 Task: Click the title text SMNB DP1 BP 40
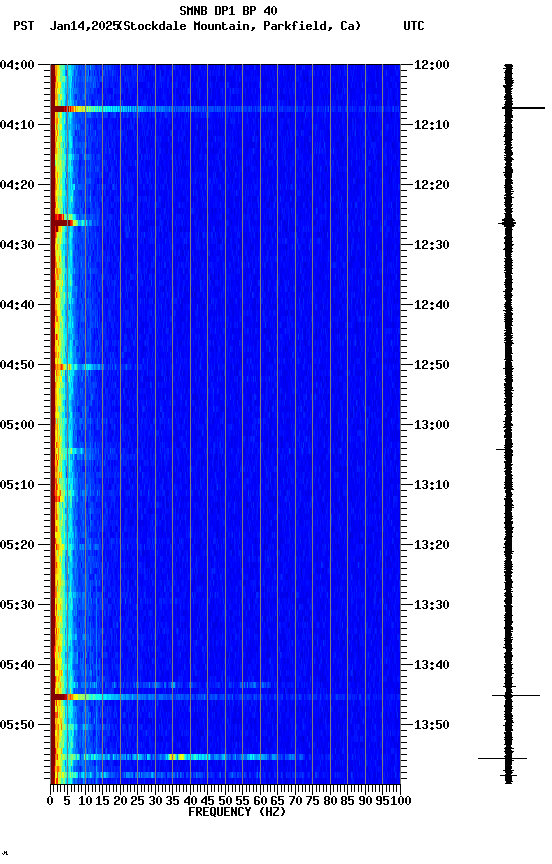228,10
